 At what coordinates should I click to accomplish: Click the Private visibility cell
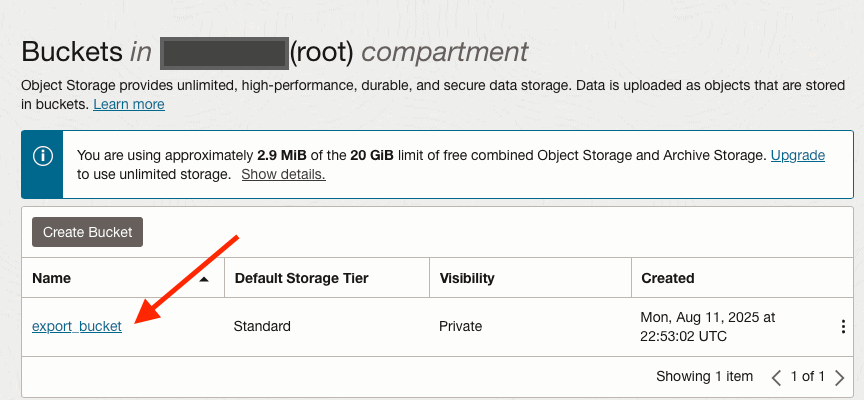coord(460,326)
